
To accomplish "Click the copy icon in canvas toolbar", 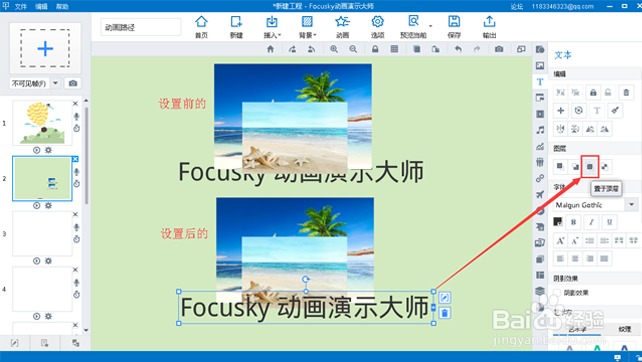I will click(x=416, y=49).
